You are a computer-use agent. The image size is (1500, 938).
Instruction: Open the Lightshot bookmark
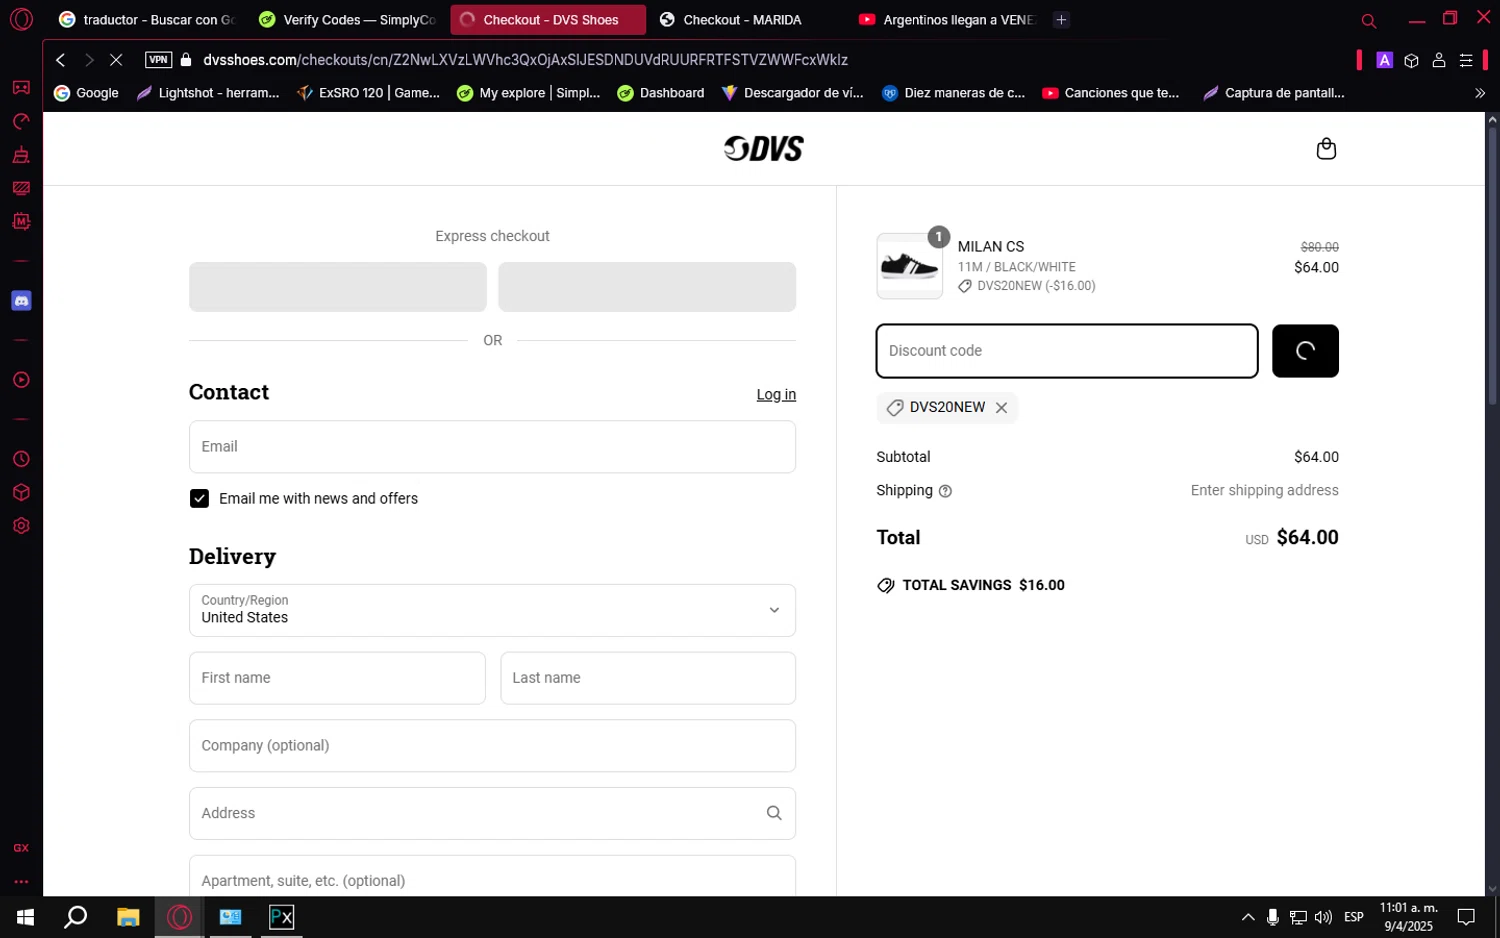click(x=208, y=93)
